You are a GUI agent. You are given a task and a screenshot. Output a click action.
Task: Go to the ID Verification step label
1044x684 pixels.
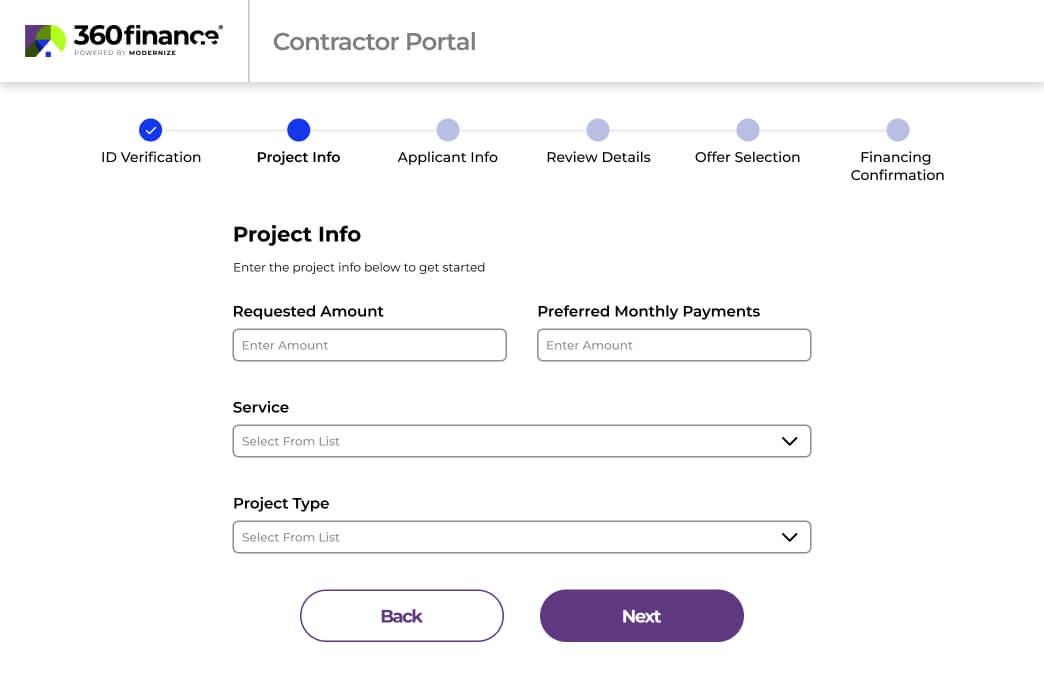[x=151, y=157]
